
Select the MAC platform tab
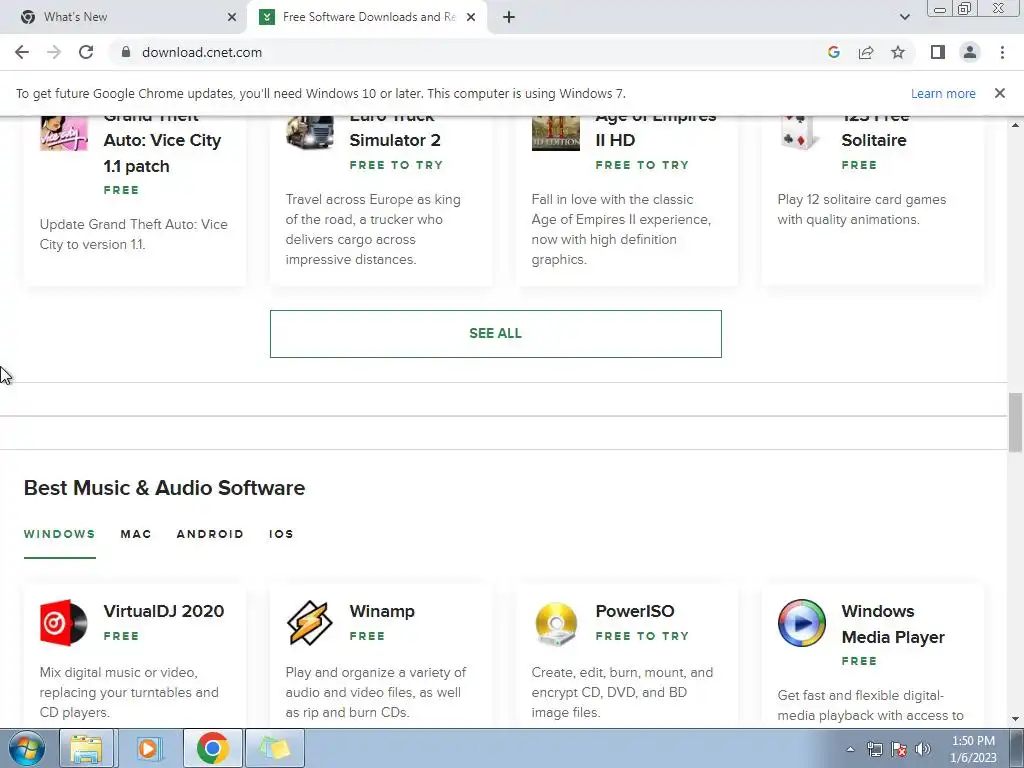pos(136,534)
